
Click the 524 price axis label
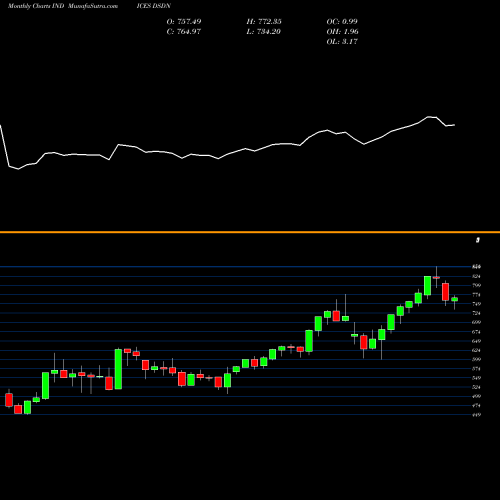click(476, 387)
